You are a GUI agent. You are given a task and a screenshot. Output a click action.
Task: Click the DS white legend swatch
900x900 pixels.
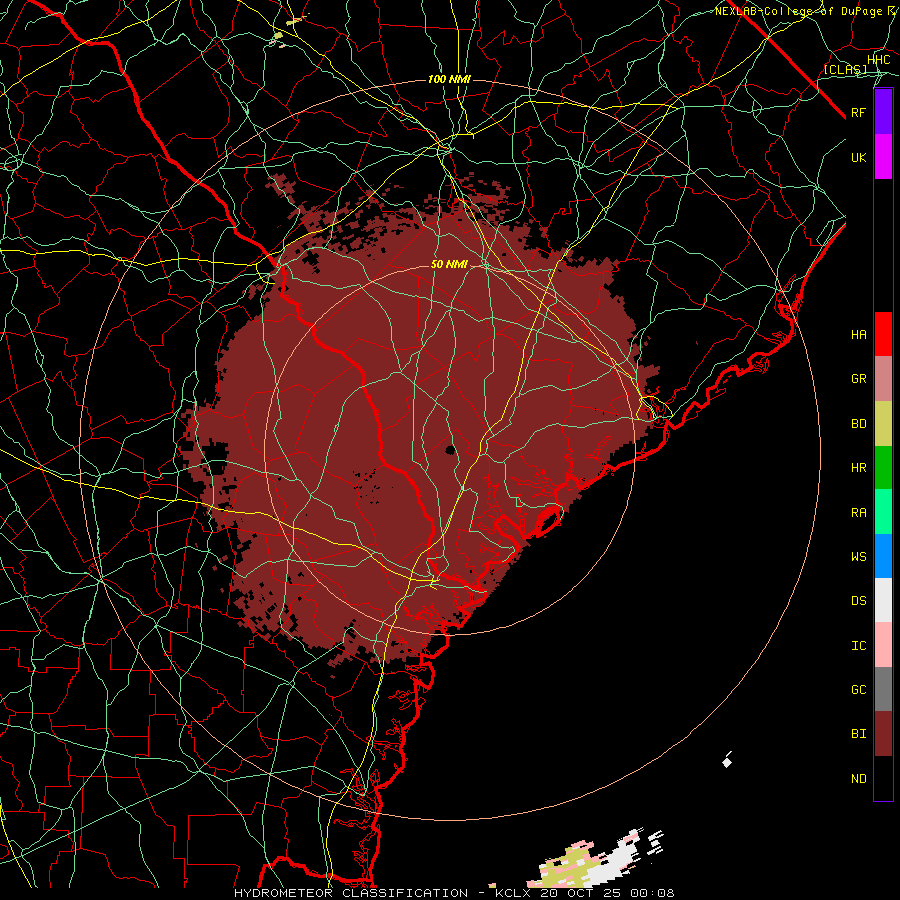(883, 600)
